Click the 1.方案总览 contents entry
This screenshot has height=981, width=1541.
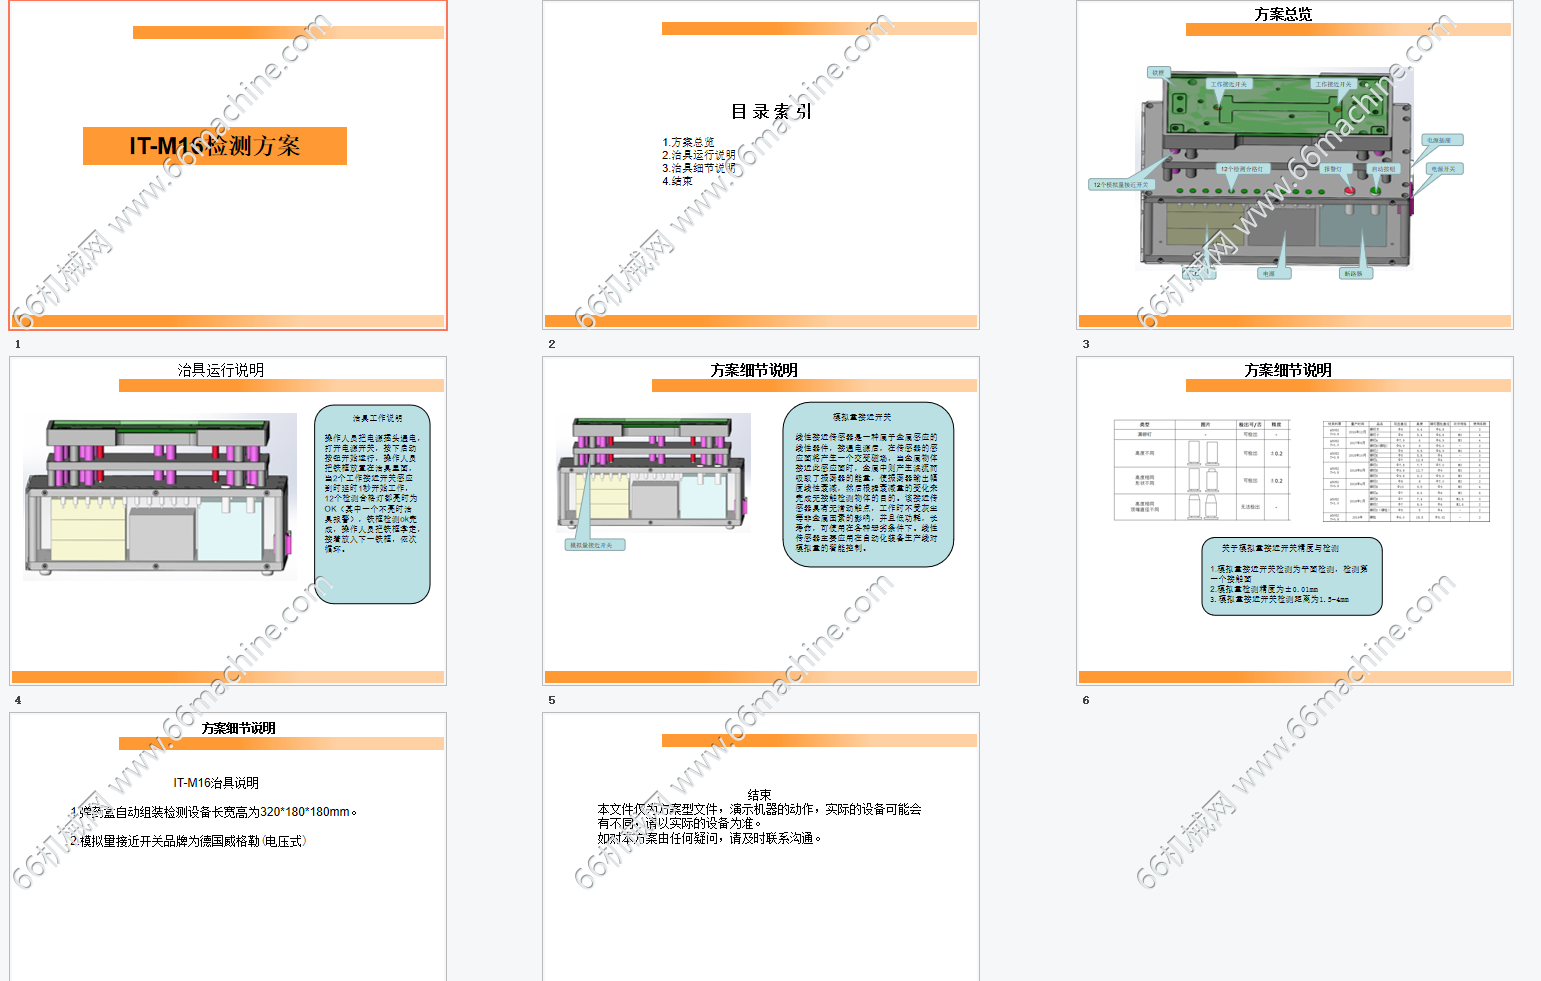[x=689, y=141]
